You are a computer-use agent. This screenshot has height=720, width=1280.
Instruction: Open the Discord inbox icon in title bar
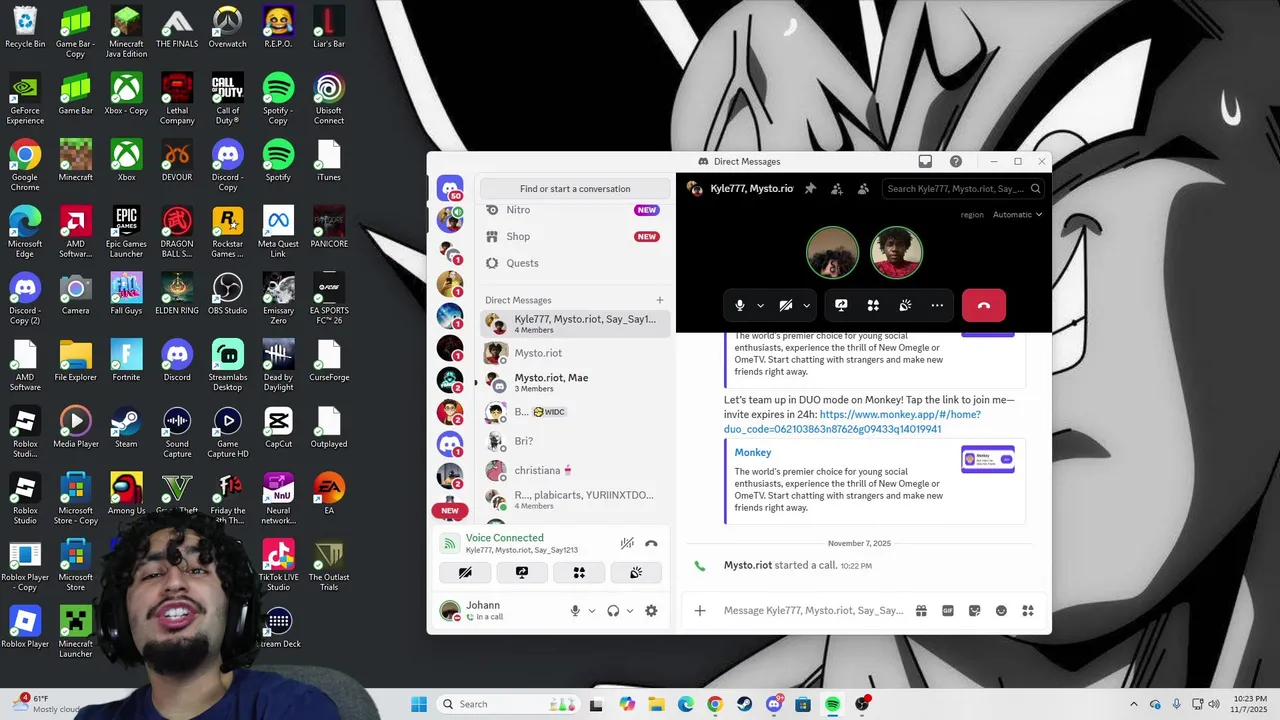pyautogui.click(x=925, y=161)
